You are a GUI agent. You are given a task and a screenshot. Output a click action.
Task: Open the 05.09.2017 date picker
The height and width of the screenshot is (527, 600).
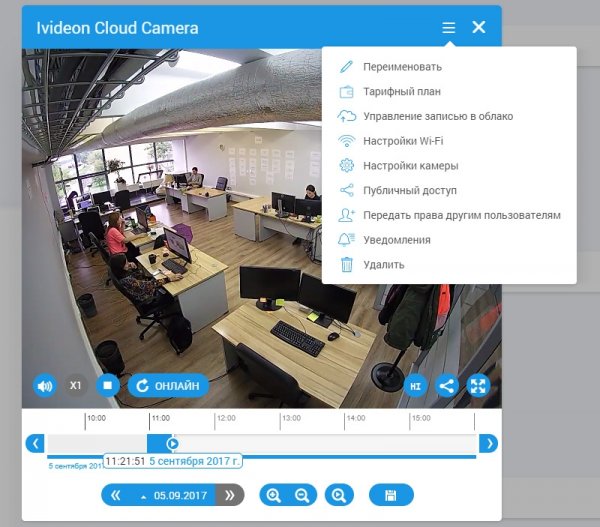tap(174, 496)
